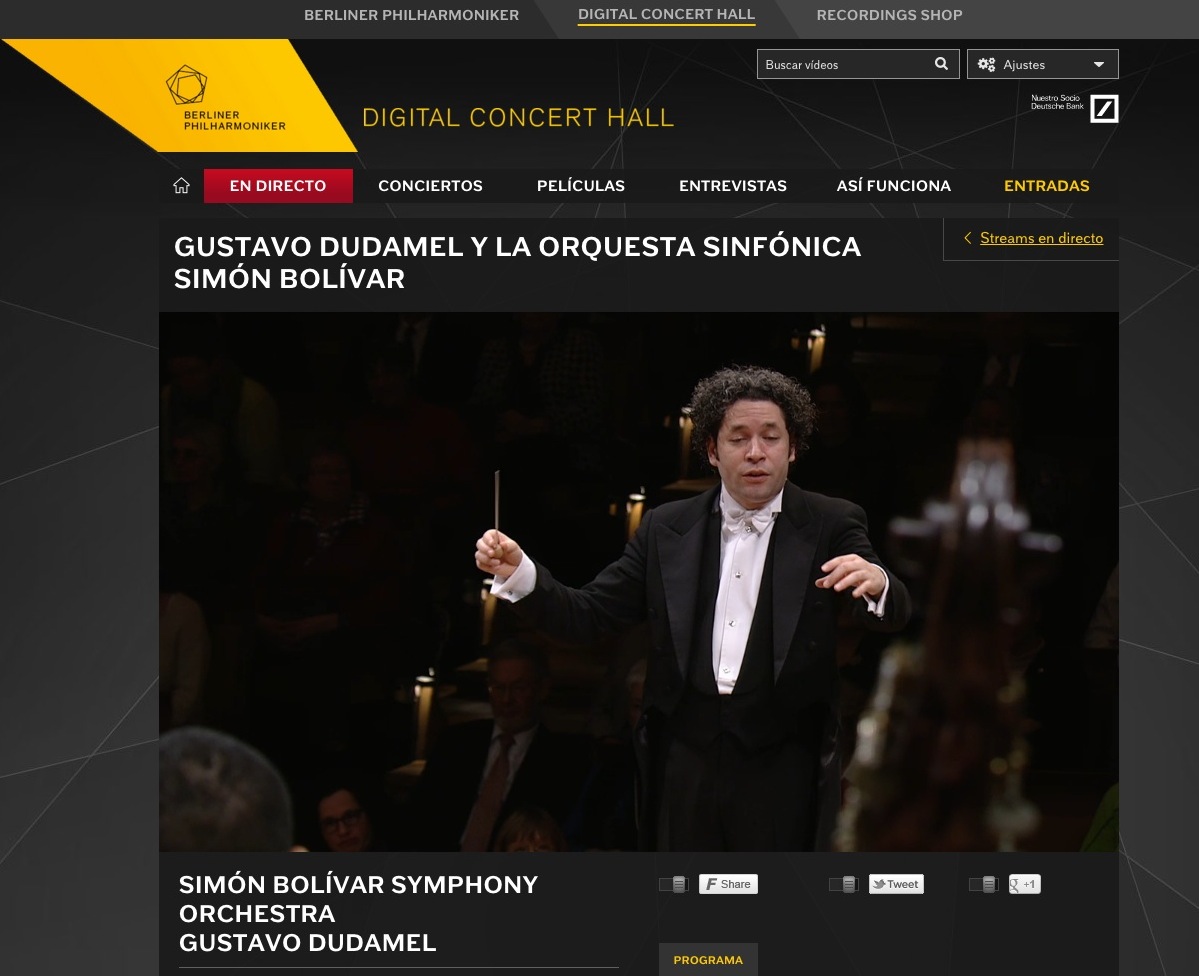Screen dimensions: 1199x976
Task: Click the search magnifier icon
Action: coord(941,64)
